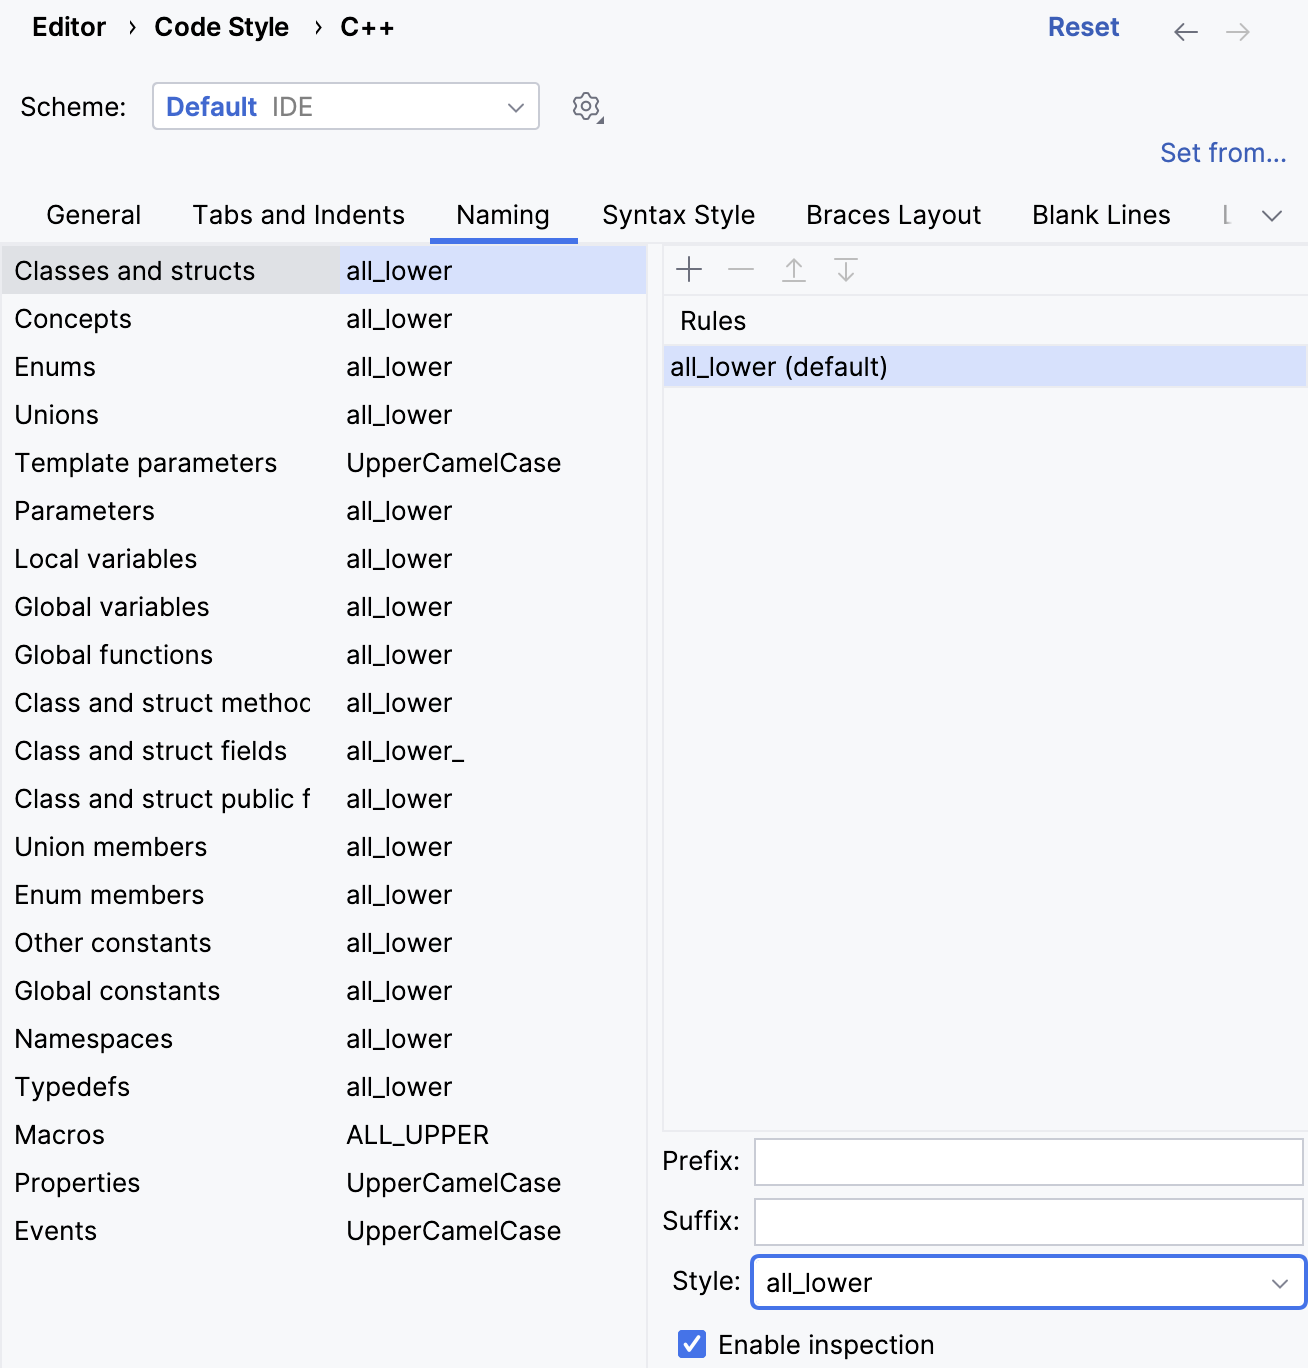Go back with the left arrow
Image resolution: width=1308 pixels, height=1368 pixels.
(x=1186, y=32)
